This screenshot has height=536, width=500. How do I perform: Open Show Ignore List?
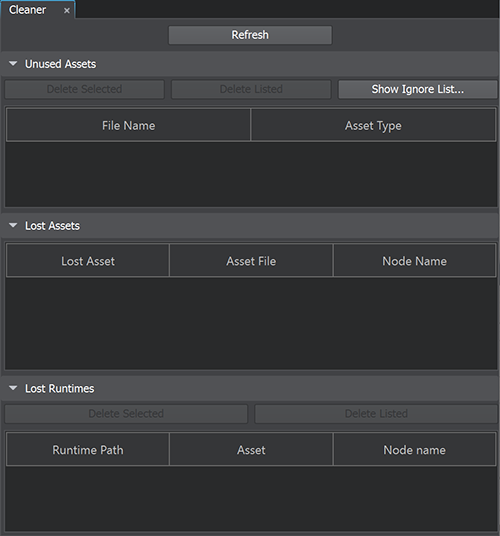pyautogui.click(x=418, y=89)
